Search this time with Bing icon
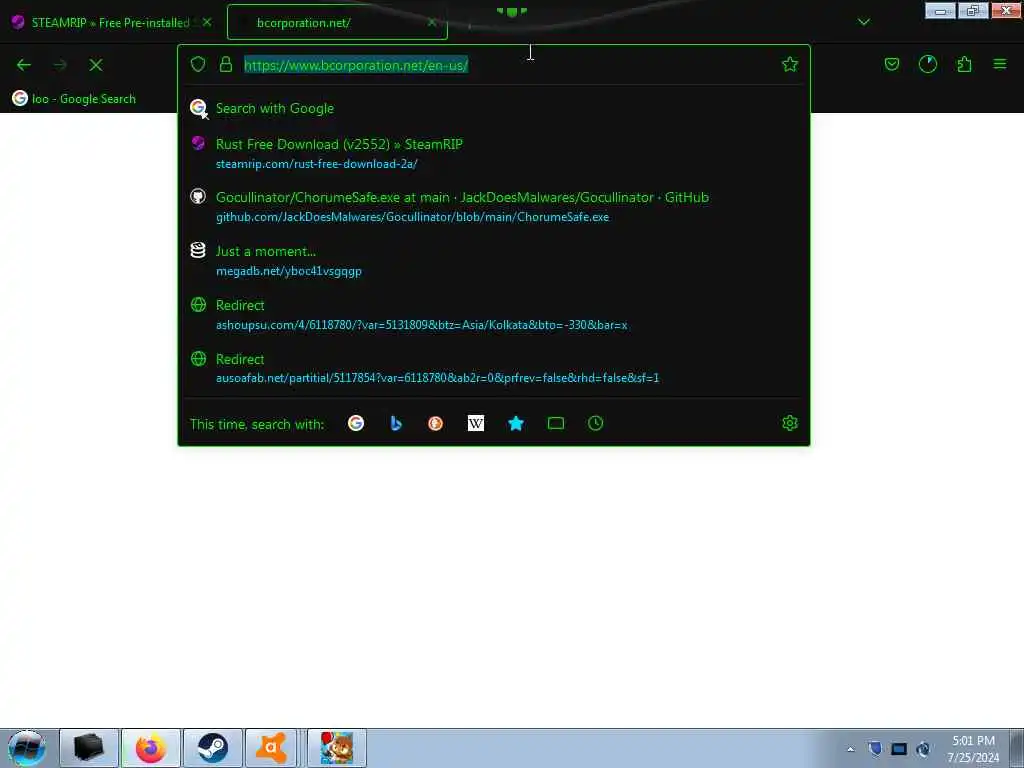The width and height of the screenshot is (1024, 768). tap(396, 423)
